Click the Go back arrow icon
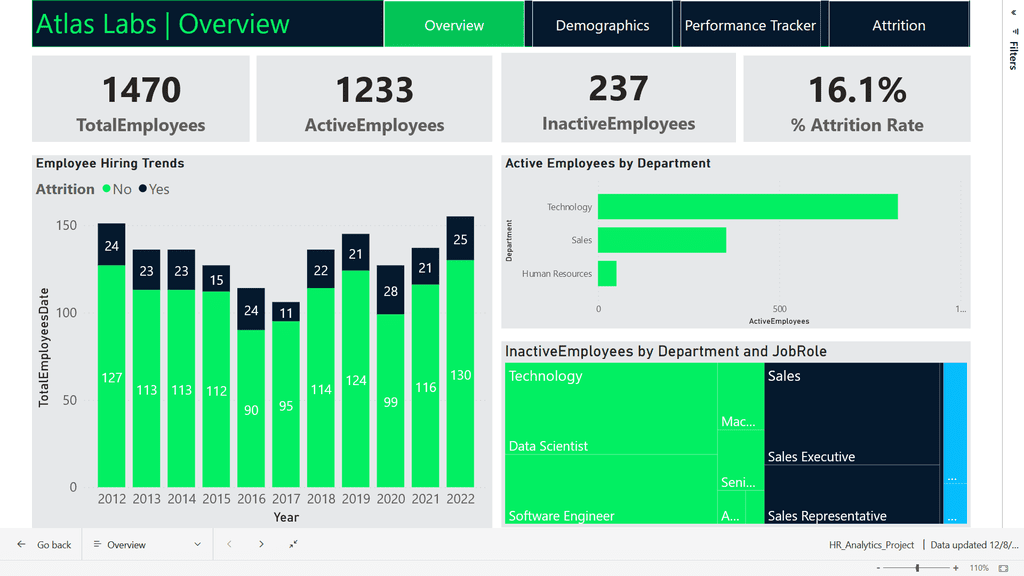Image resolution: width=1024 pixels, height=576 pixels. [x=22, y=544]
